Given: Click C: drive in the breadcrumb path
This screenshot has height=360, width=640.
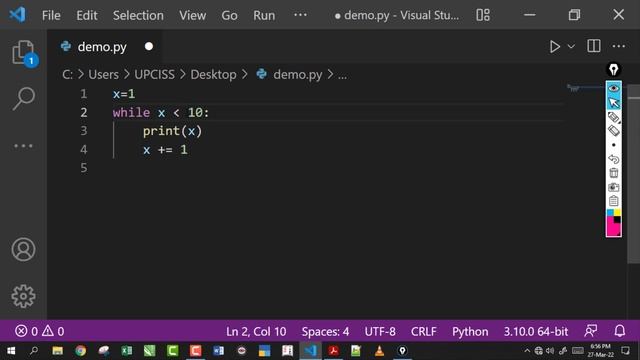Looking at the screenshot, I should point(67,75).
